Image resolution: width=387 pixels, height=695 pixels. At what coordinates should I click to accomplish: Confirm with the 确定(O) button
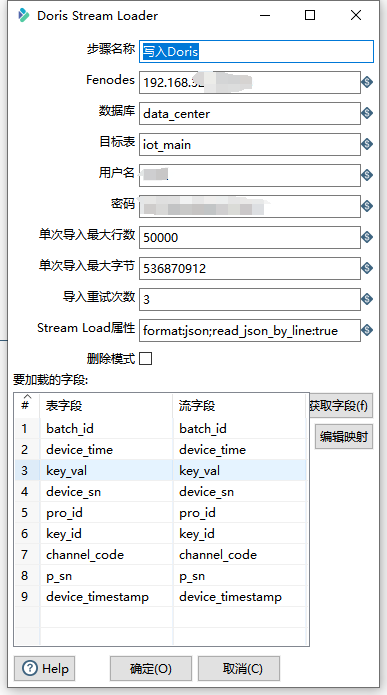point(151,668)
